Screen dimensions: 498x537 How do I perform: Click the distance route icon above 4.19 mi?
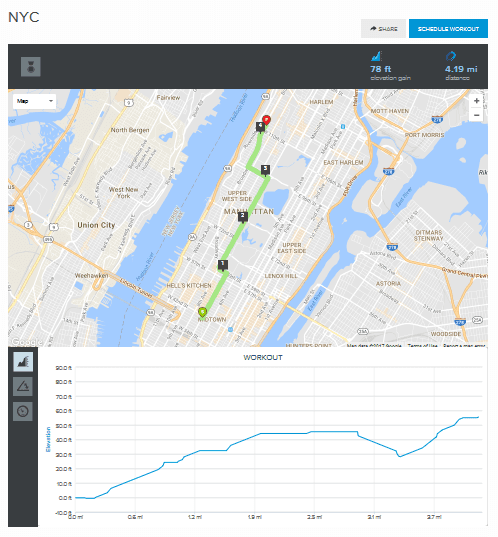click(451, 56)
